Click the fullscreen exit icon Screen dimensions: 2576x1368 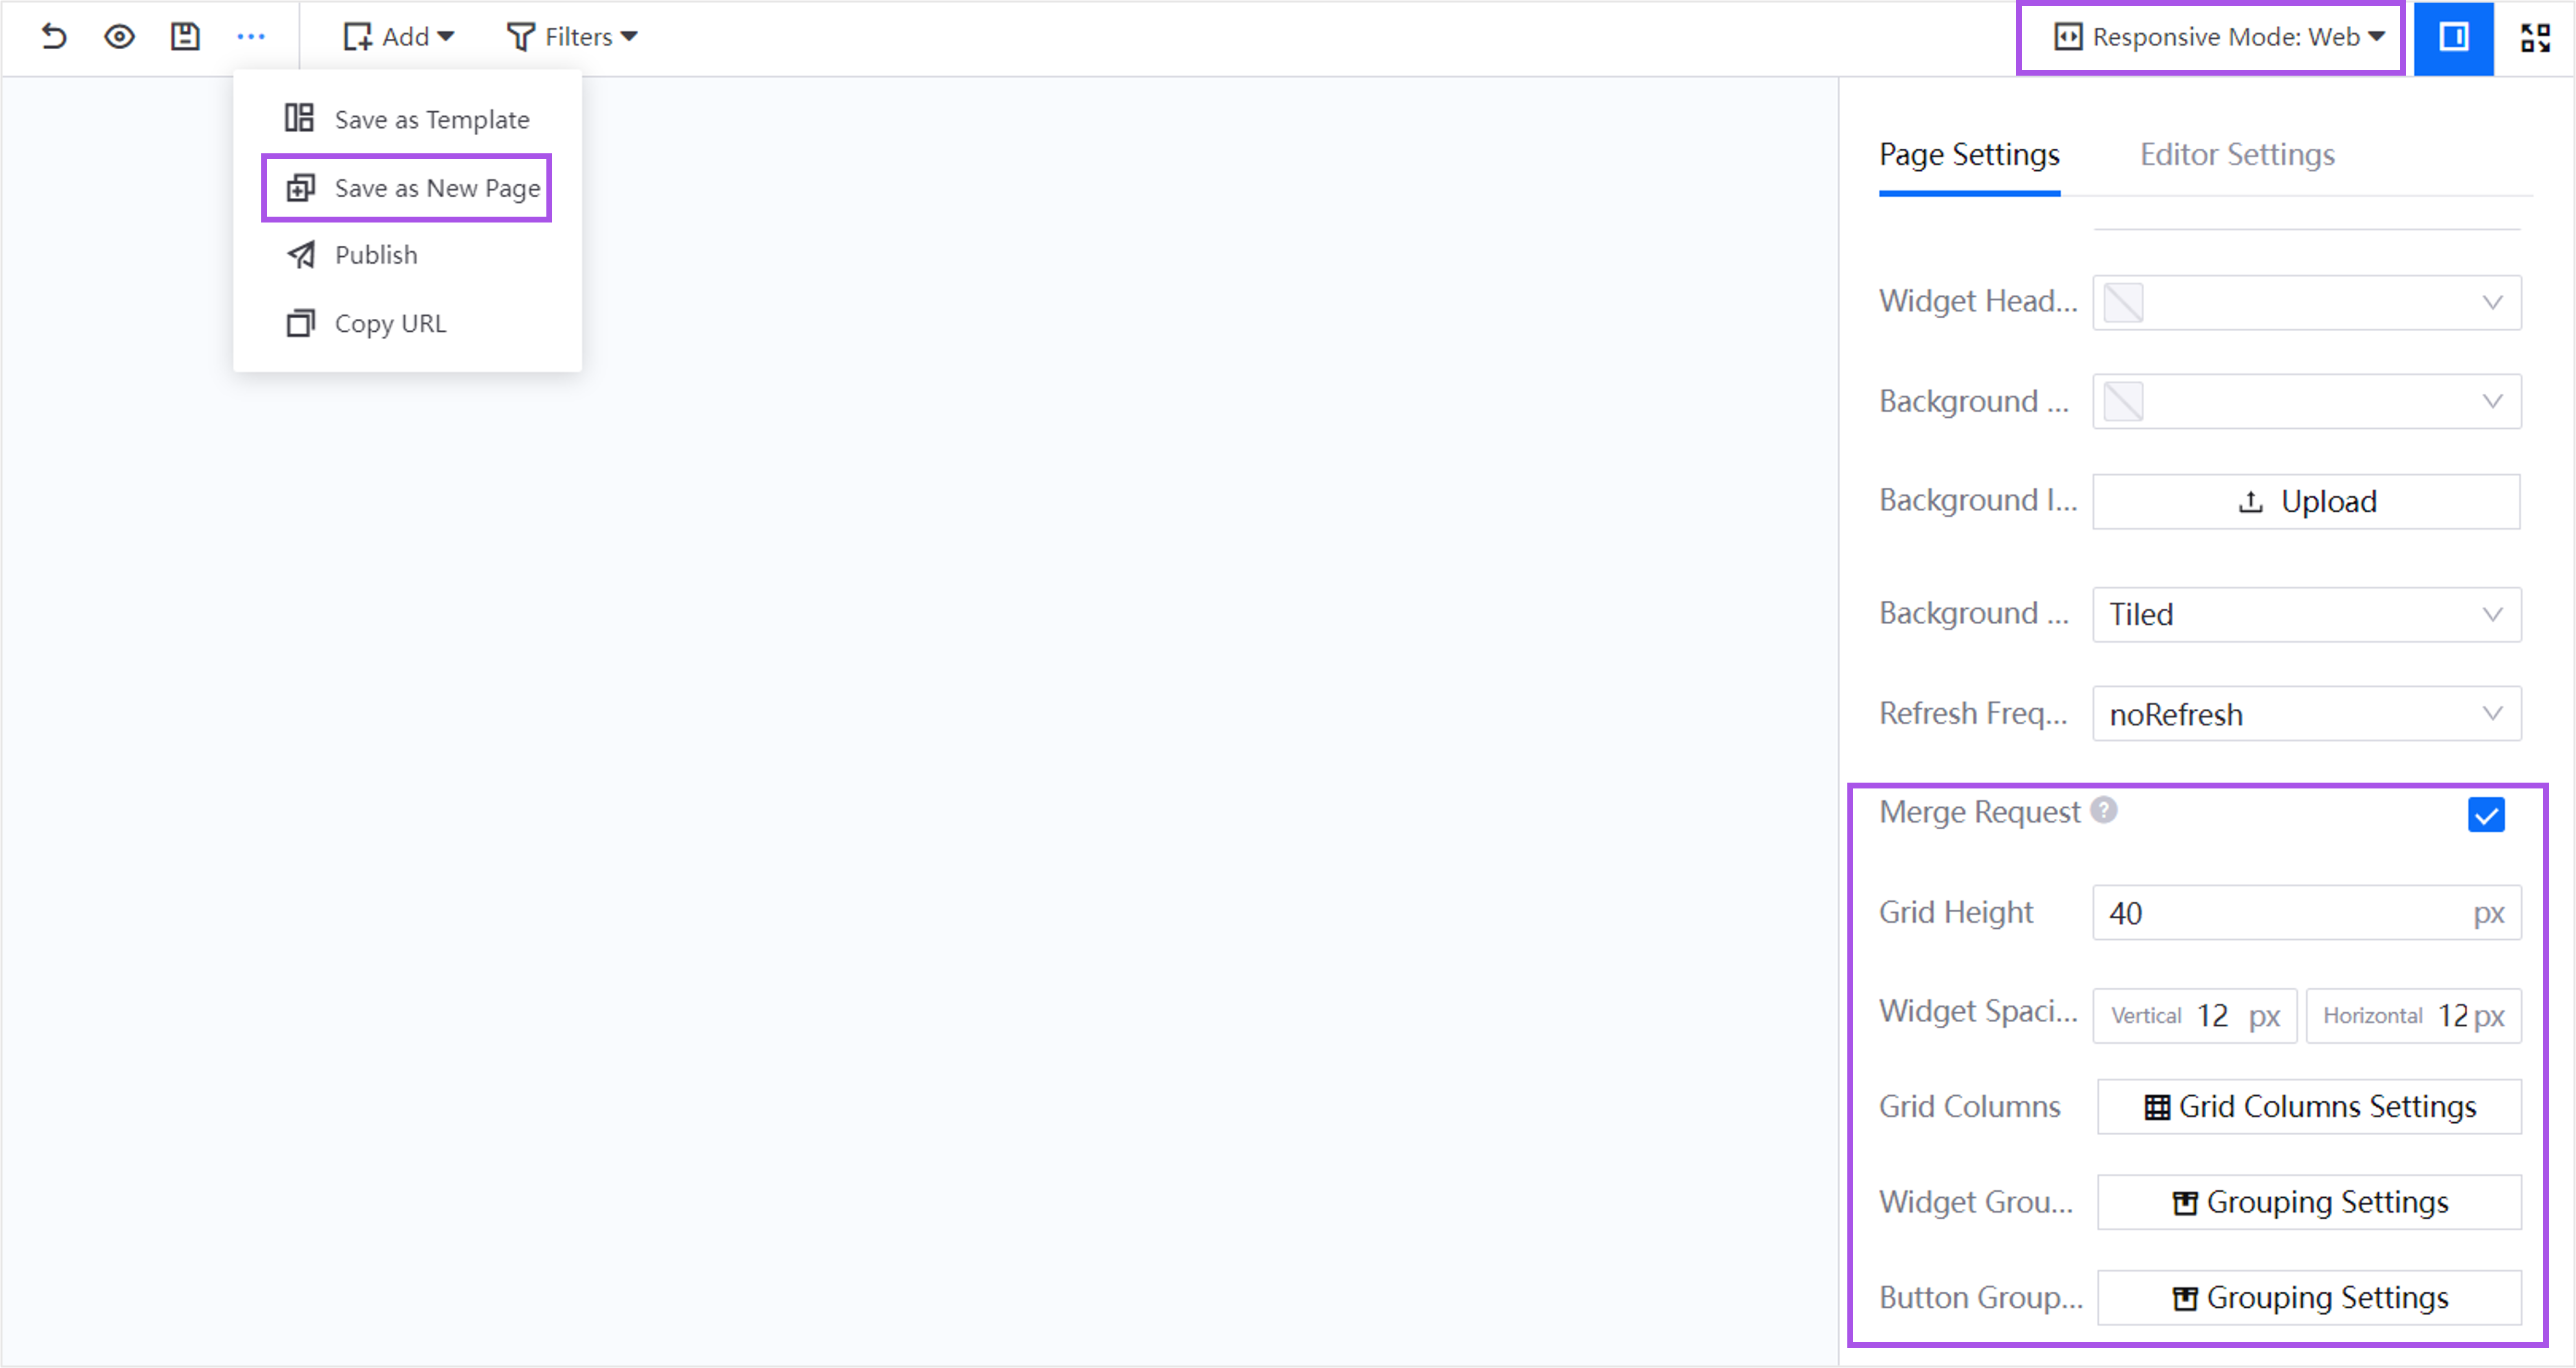[x=2535, y=38]
